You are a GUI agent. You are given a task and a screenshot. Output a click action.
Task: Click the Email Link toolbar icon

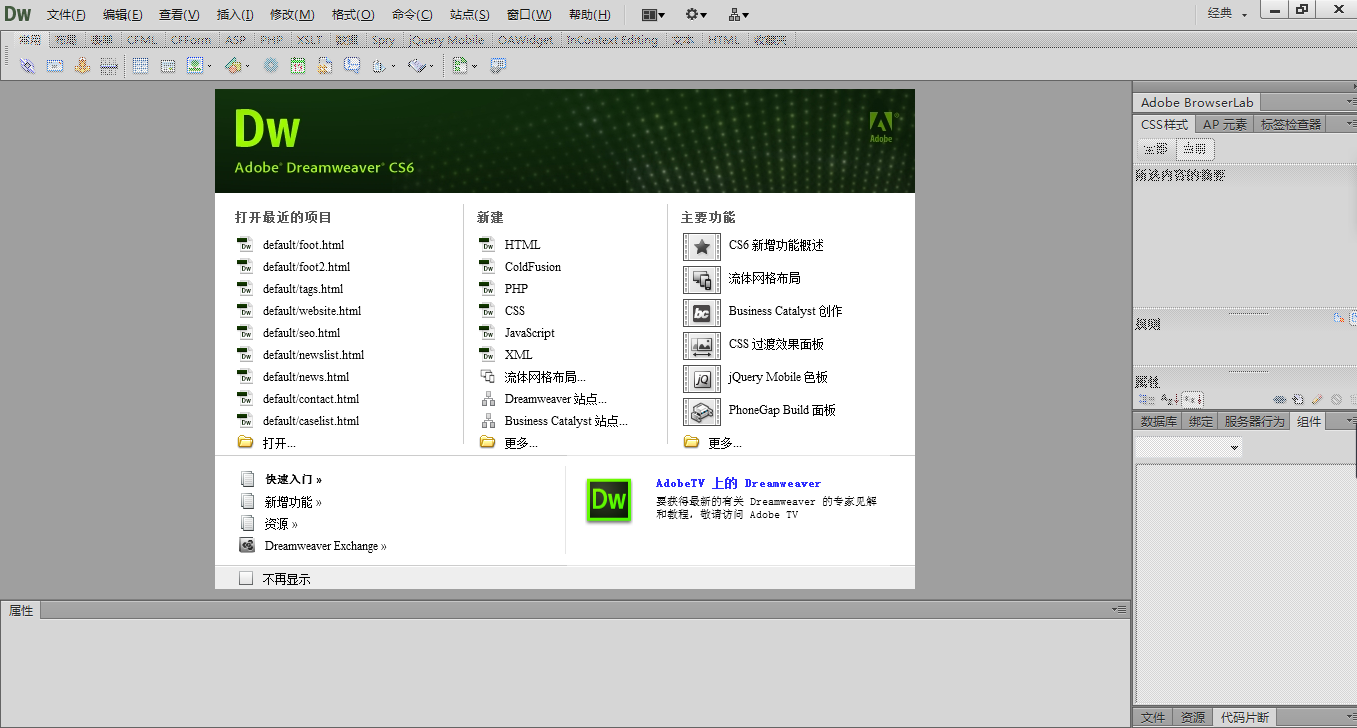55,66
